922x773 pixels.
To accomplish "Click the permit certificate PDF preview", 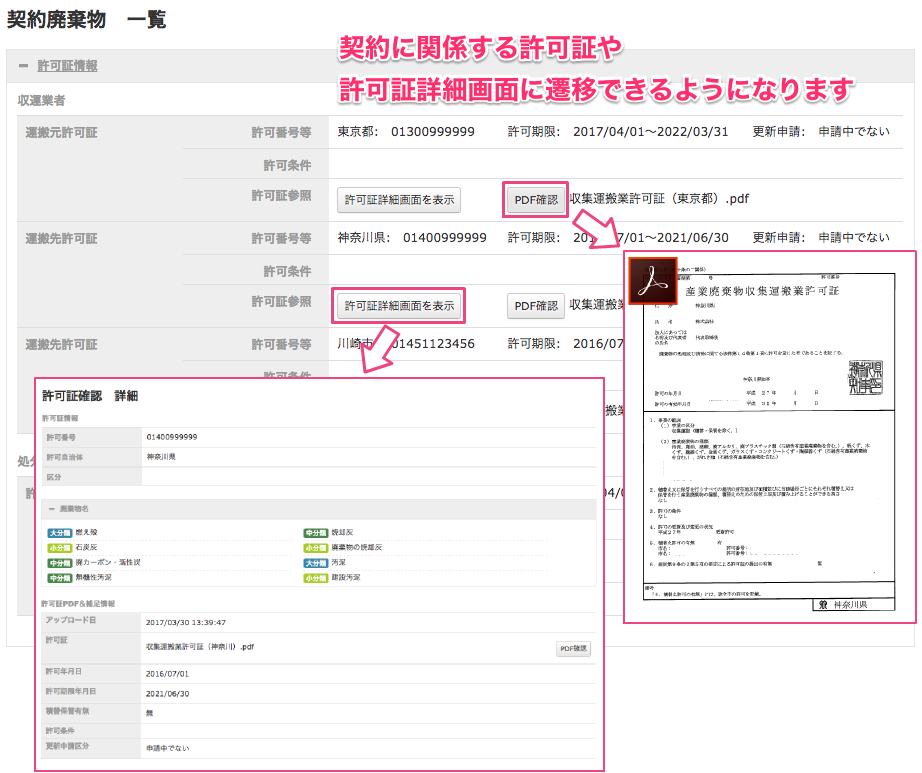I will 770,440.
